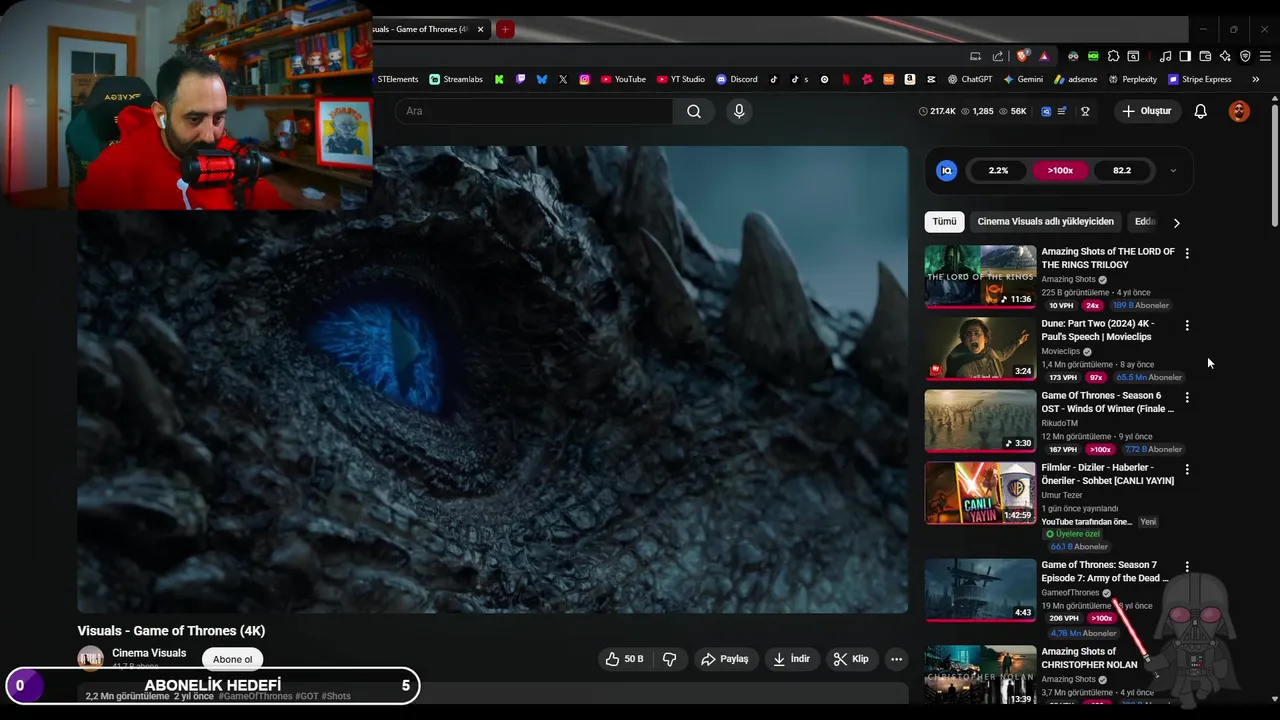Click the music note playlist icon in toolbar
Viewport: 1280px width, 720px height.
1165,56
